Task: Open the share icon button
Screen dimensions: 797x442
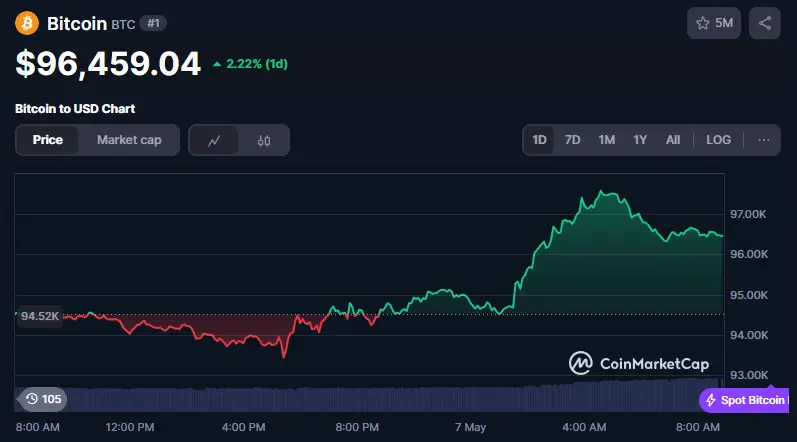Action: (x=764, y=23)
